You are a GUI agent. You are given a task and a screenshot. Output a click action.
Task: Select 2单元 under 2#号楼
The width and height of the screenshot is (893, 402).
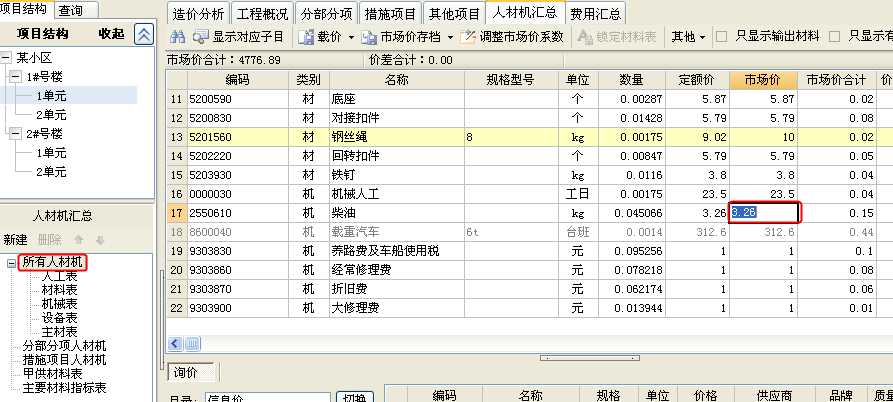(x=51, y=171)
